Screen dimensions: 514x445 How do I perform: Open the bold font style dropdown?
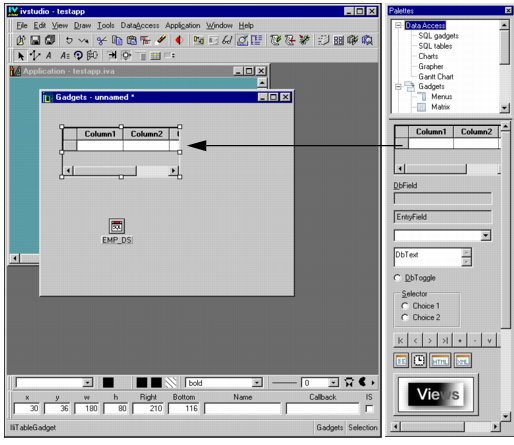pyautogui.click(x=257, y=383)
